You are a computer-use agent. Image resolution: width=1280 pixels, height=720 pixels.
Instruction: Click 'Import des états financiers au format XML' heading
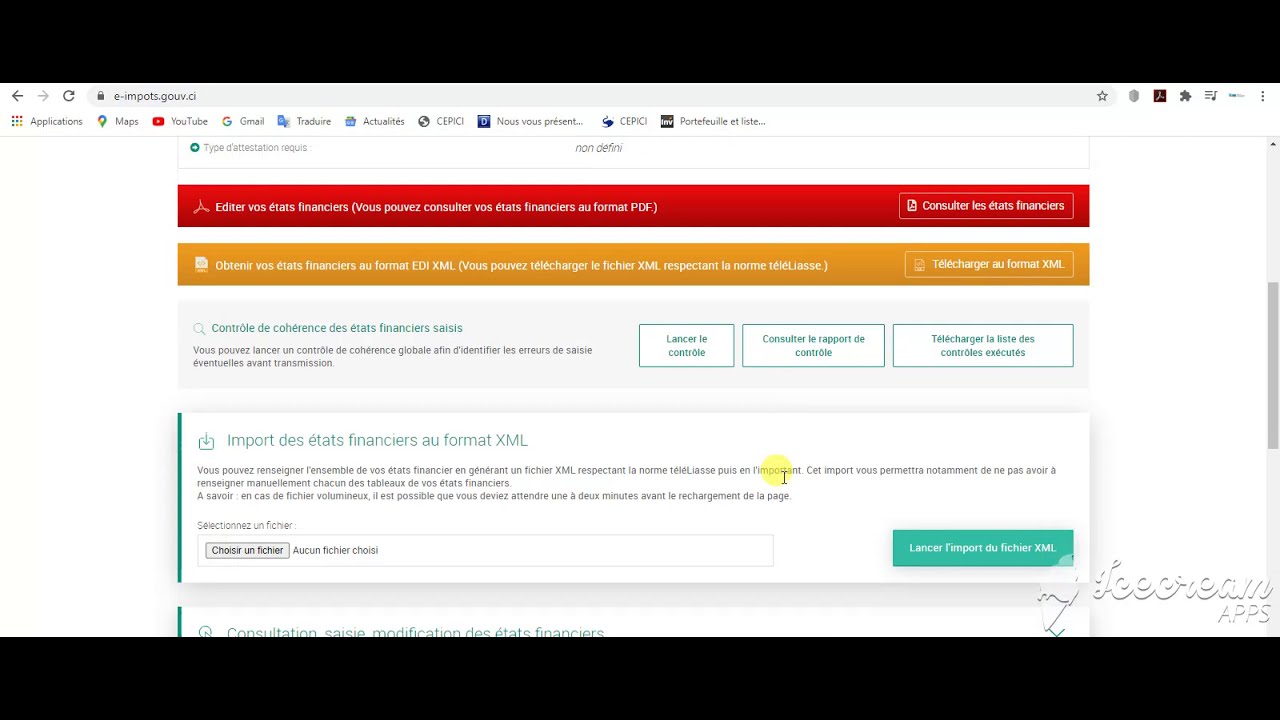click(377, 440)
